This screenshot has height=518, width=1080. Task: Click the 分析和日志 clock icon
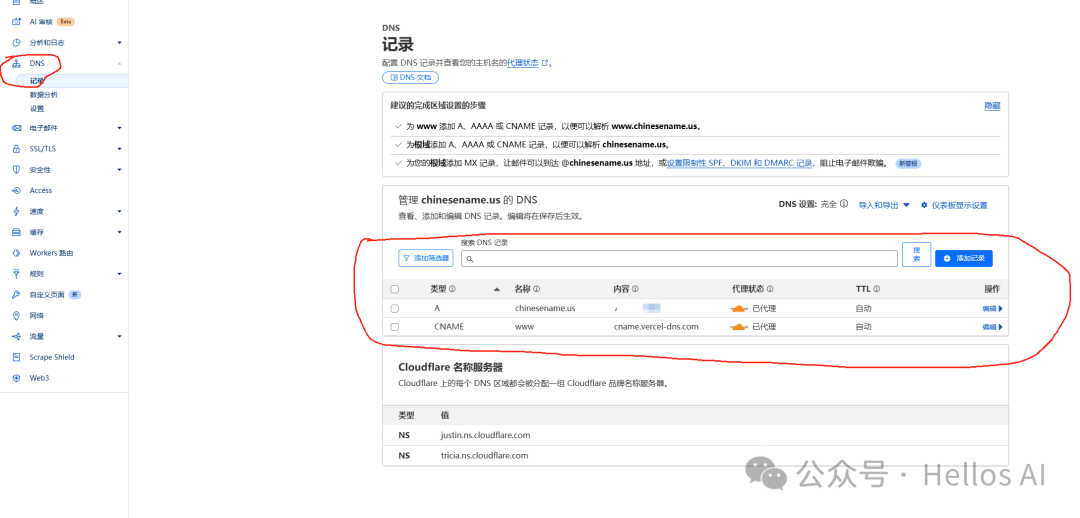tap(17, 43)
